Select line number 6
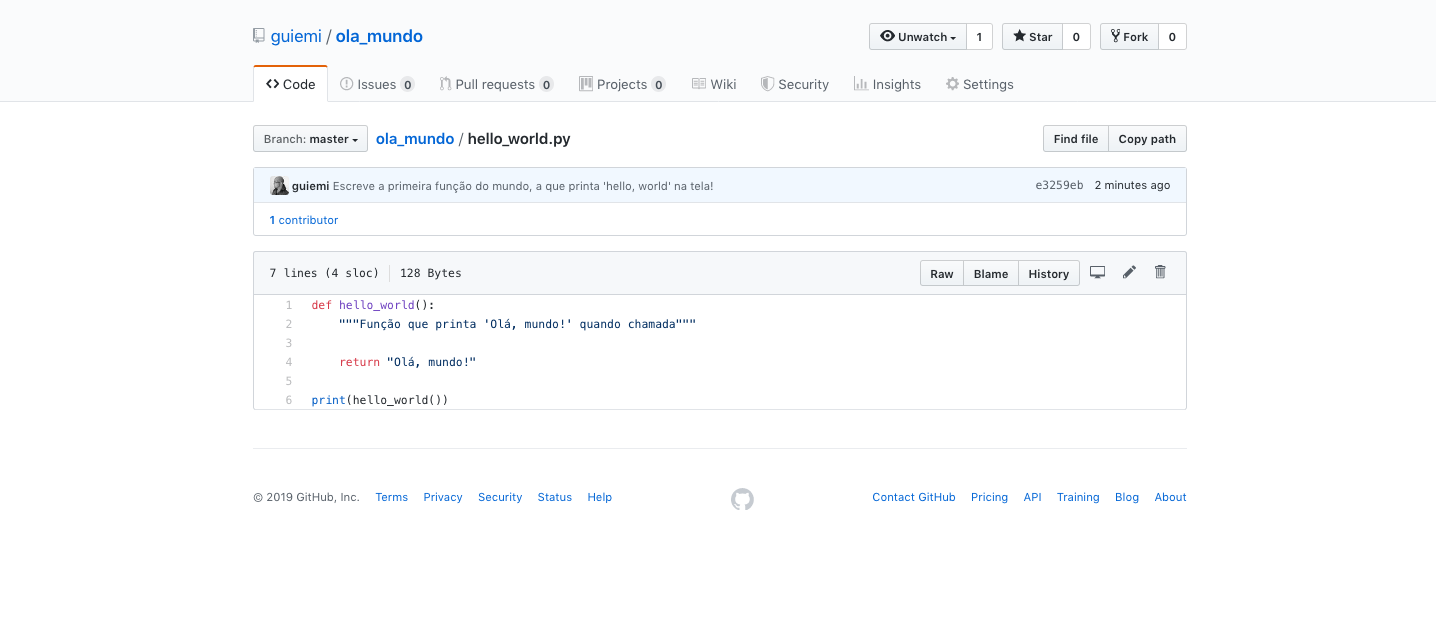 pos(288,400)
